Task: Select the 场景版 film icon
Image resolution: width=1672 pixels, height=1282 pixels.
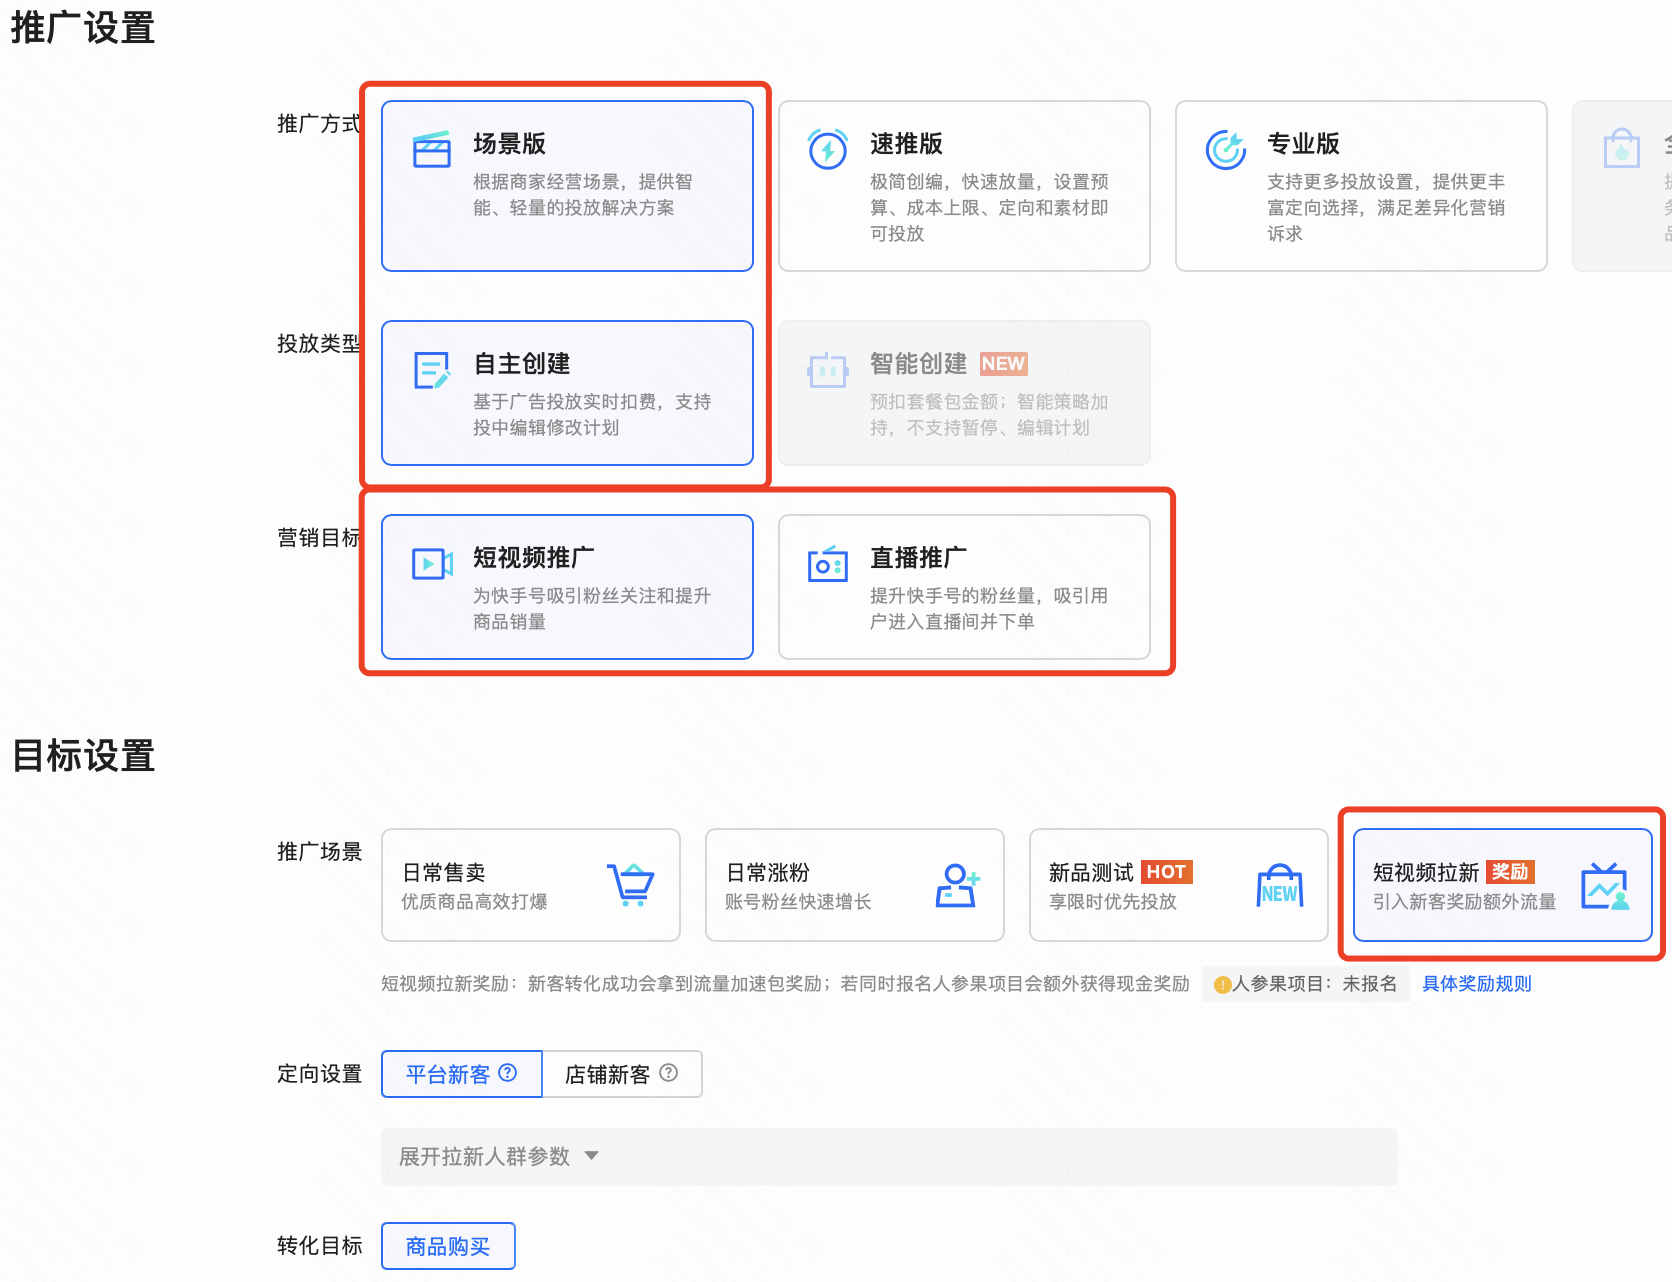Action: [x=431, y=149]
